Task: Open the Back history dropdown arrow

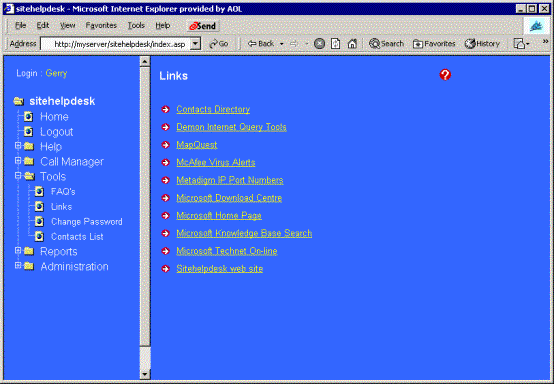Action: point(282,44)
